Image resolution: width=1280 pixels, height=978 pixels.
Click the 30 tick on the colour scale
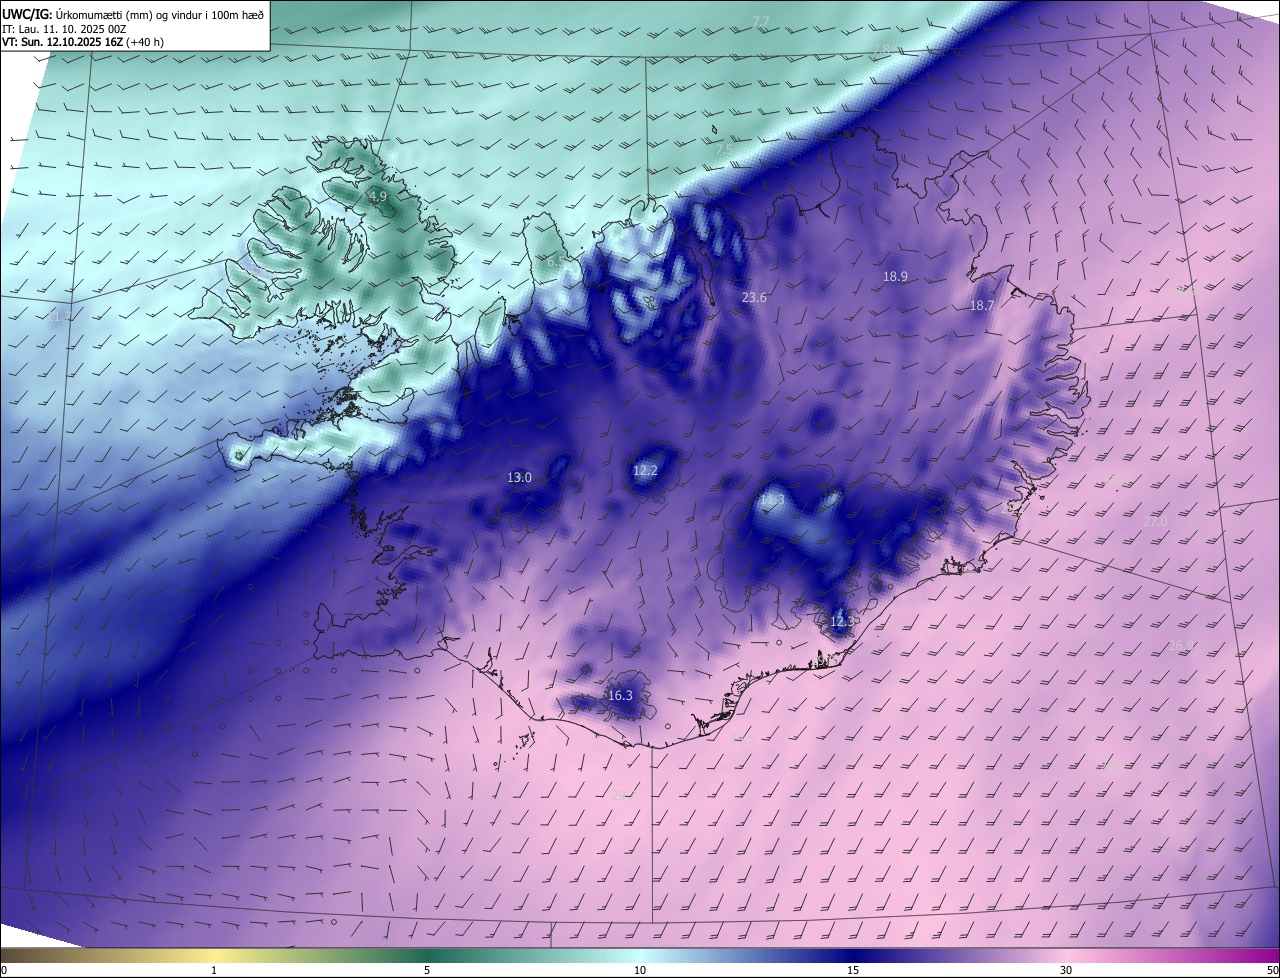coord(1066,970)
